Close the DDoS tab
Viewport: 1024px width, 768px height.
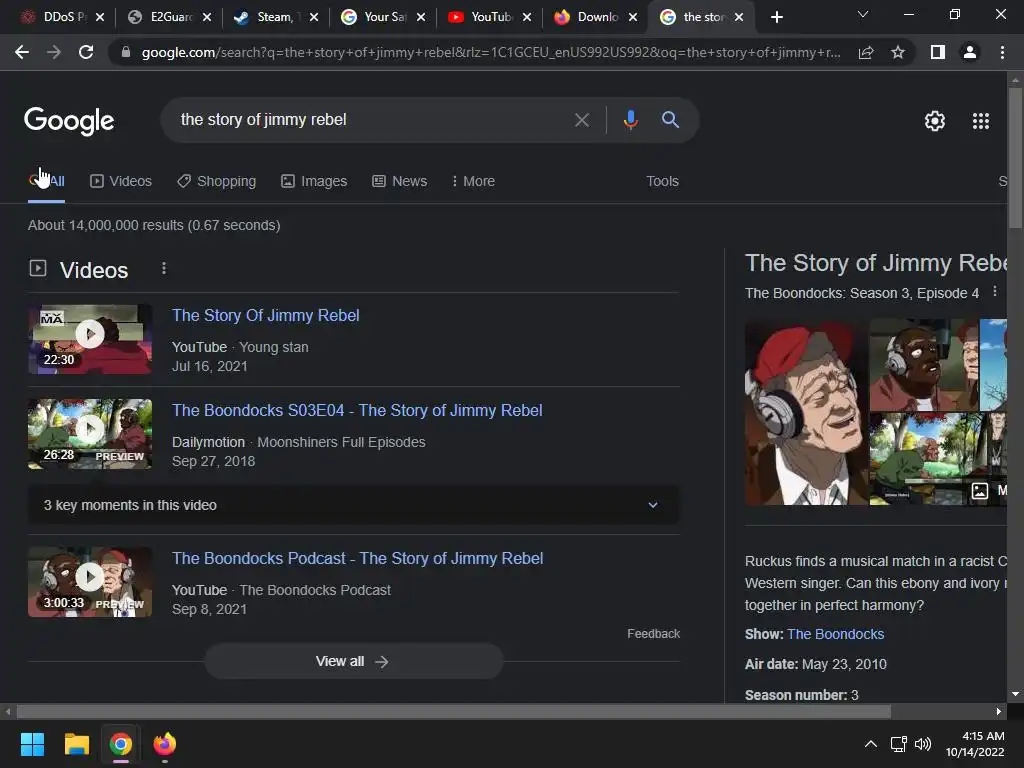coord(100,17)
